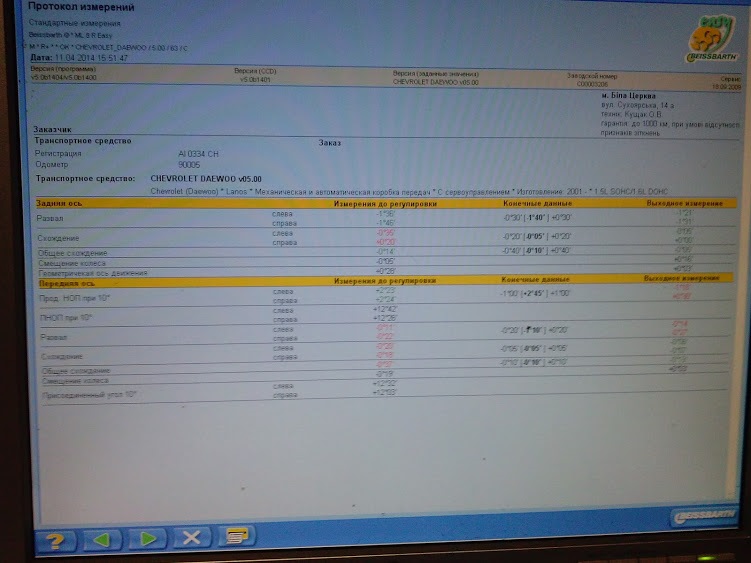Click the 'Стандартные измерения' subtitle
This screenshot has height=563, width=751.
pos(75,23)
